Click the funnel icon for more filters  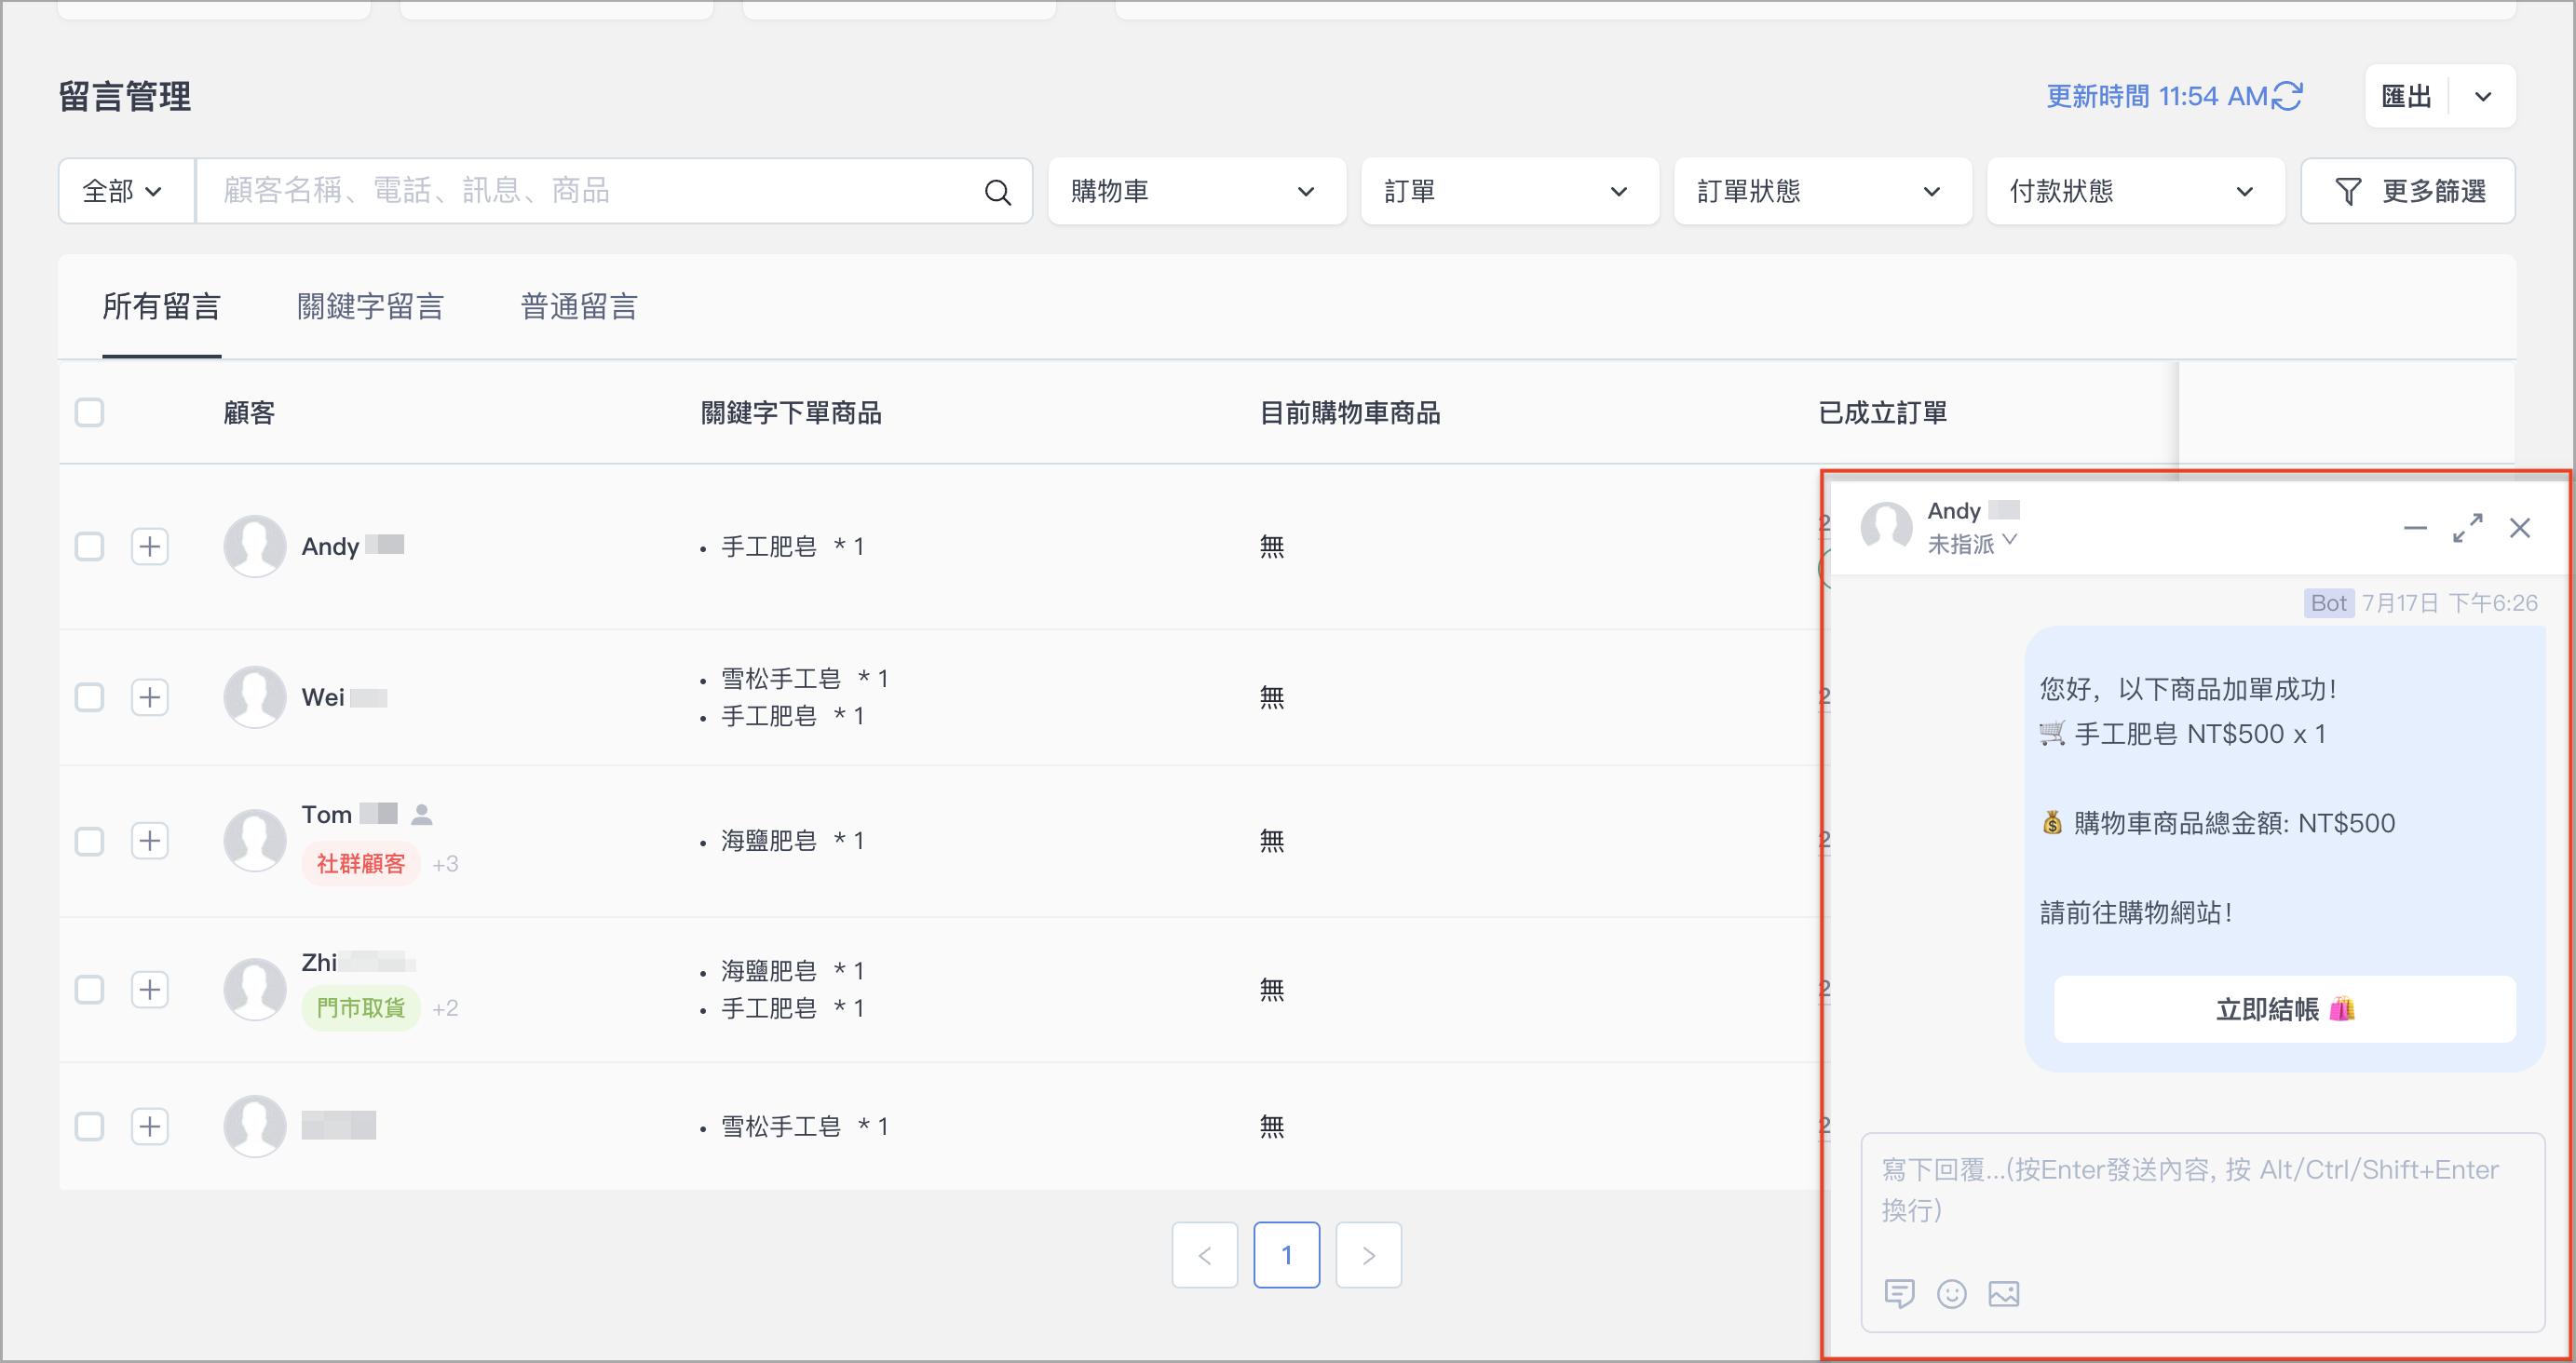(2348, 191)
